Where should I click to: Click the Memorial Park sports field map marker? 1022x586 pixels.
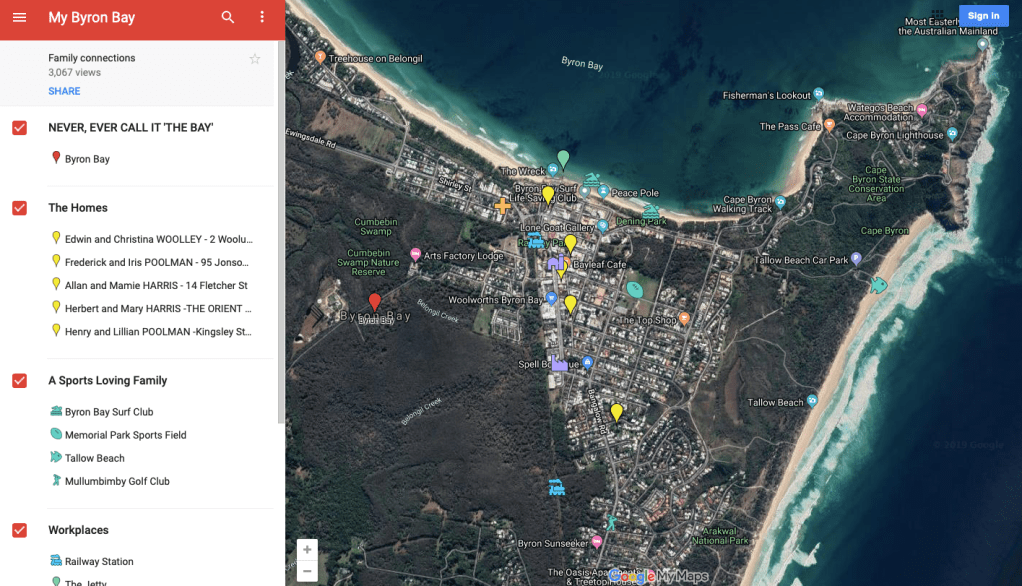[634, 290]
